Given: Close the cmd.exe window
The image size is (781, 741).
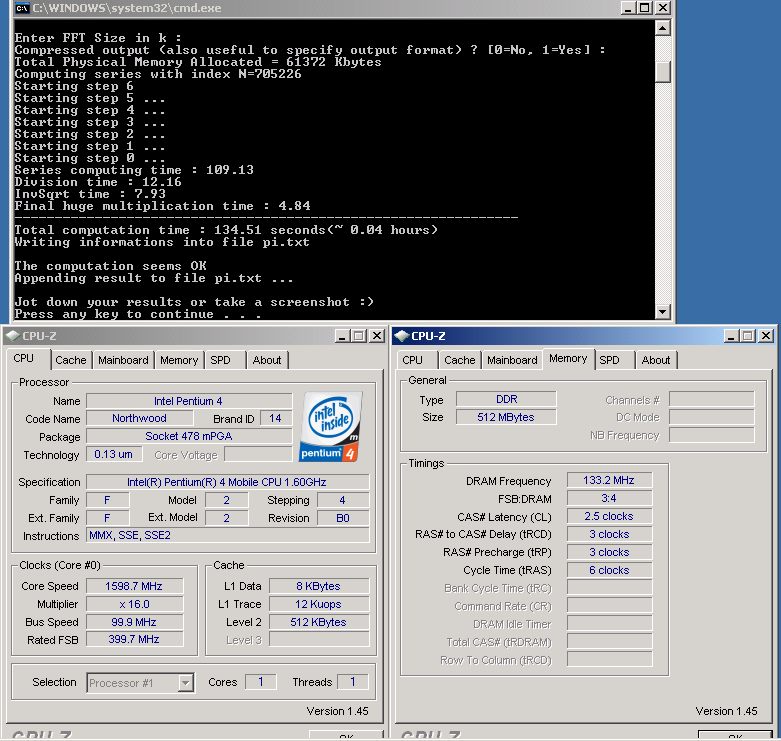Looking at the screenshot, I should [x=662, y=8].
